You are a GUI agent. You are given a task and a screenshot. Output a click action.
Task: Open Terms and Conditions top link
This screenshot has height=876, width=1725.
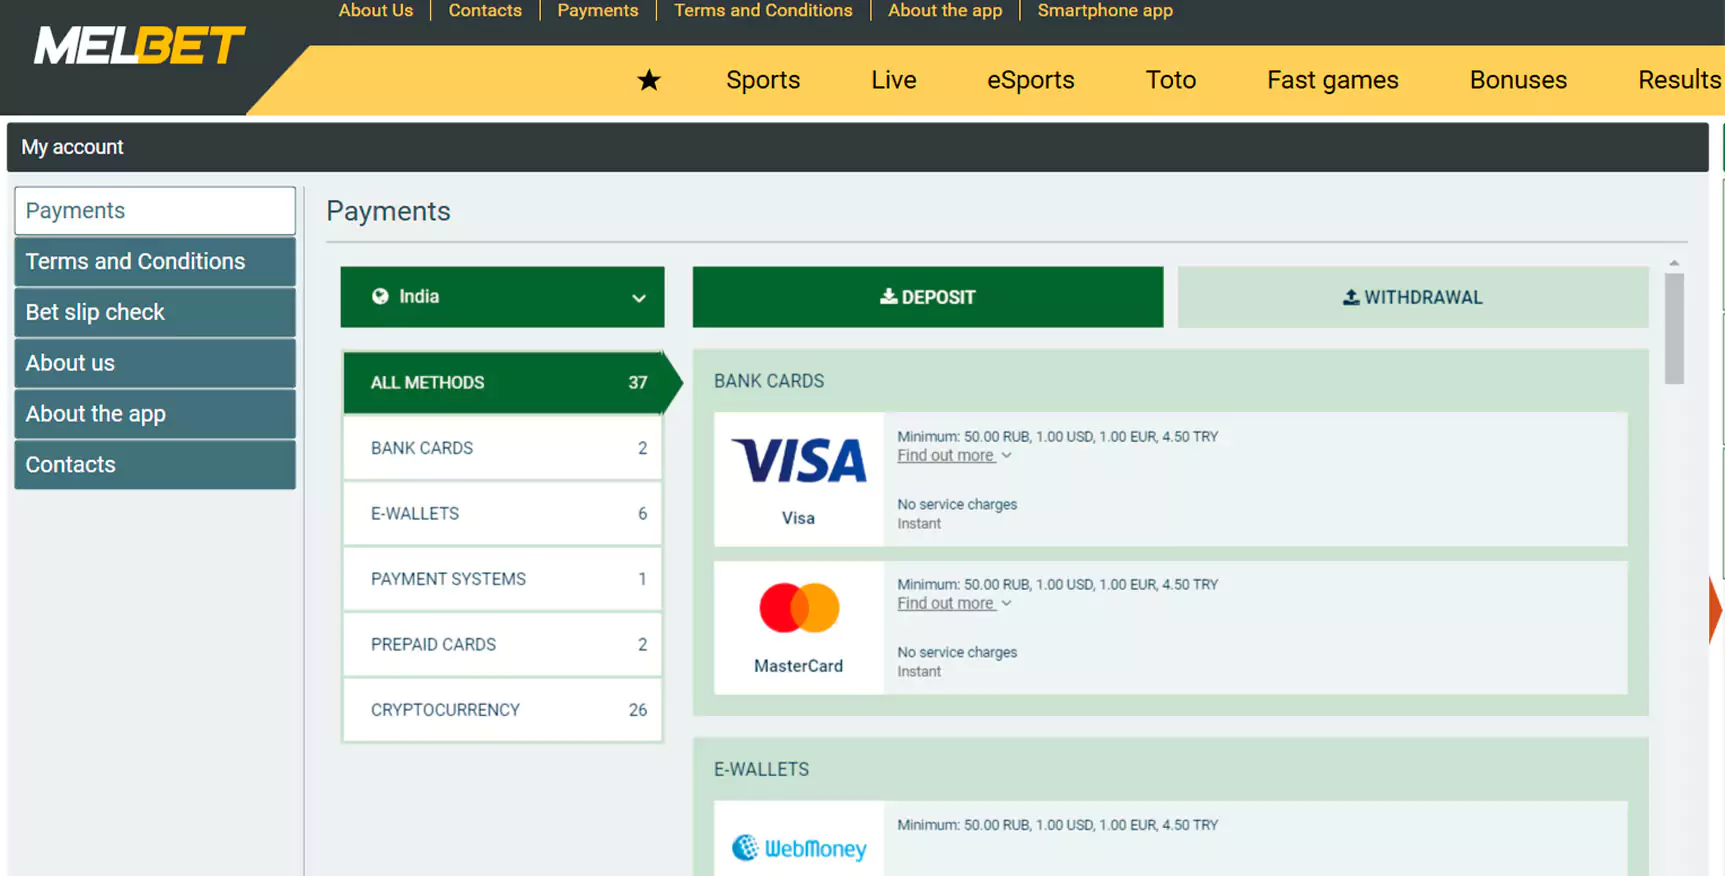[763, 11]
